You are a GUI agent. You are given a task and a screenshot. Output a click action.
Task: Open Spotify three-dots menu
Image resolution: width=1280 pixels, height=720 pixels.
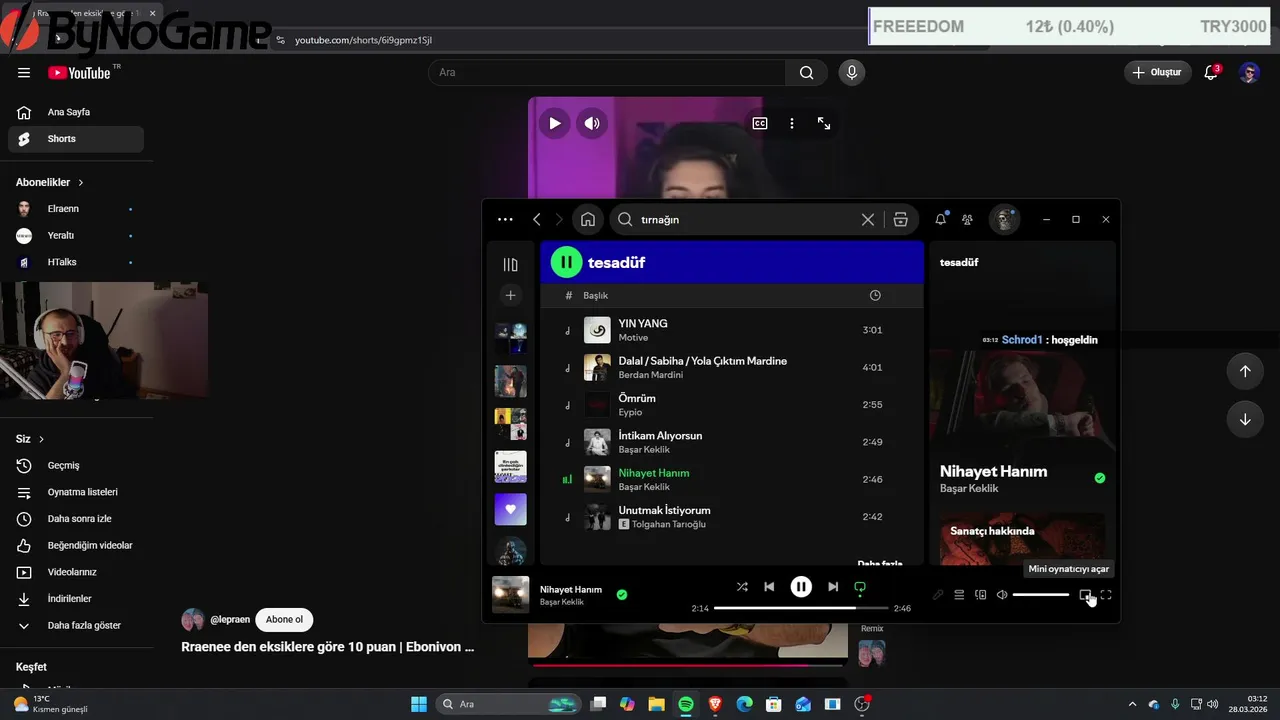(505, 219)
